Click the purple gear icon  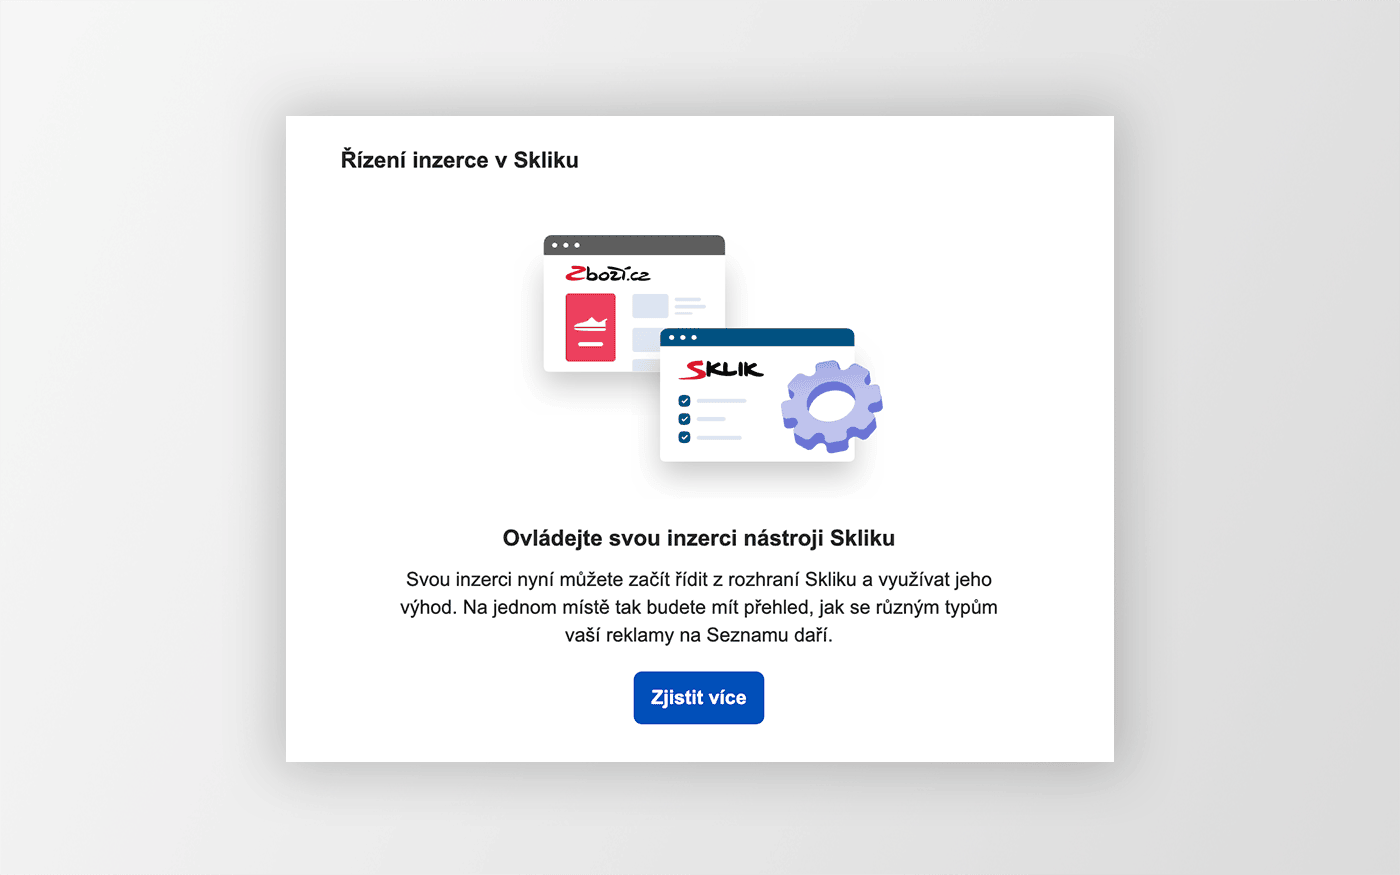point(832,406)
